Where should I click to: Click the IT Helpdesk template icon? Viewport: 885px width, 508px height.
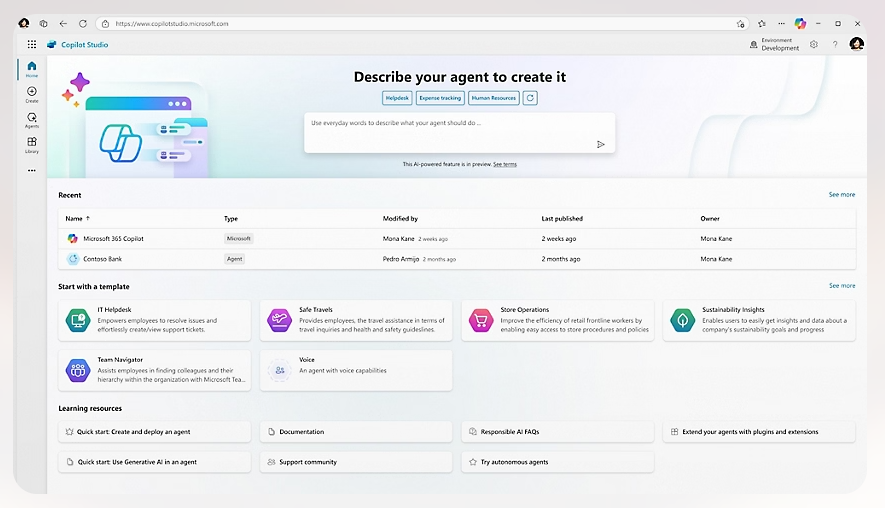pyautogui.click(x=78, y=320)
